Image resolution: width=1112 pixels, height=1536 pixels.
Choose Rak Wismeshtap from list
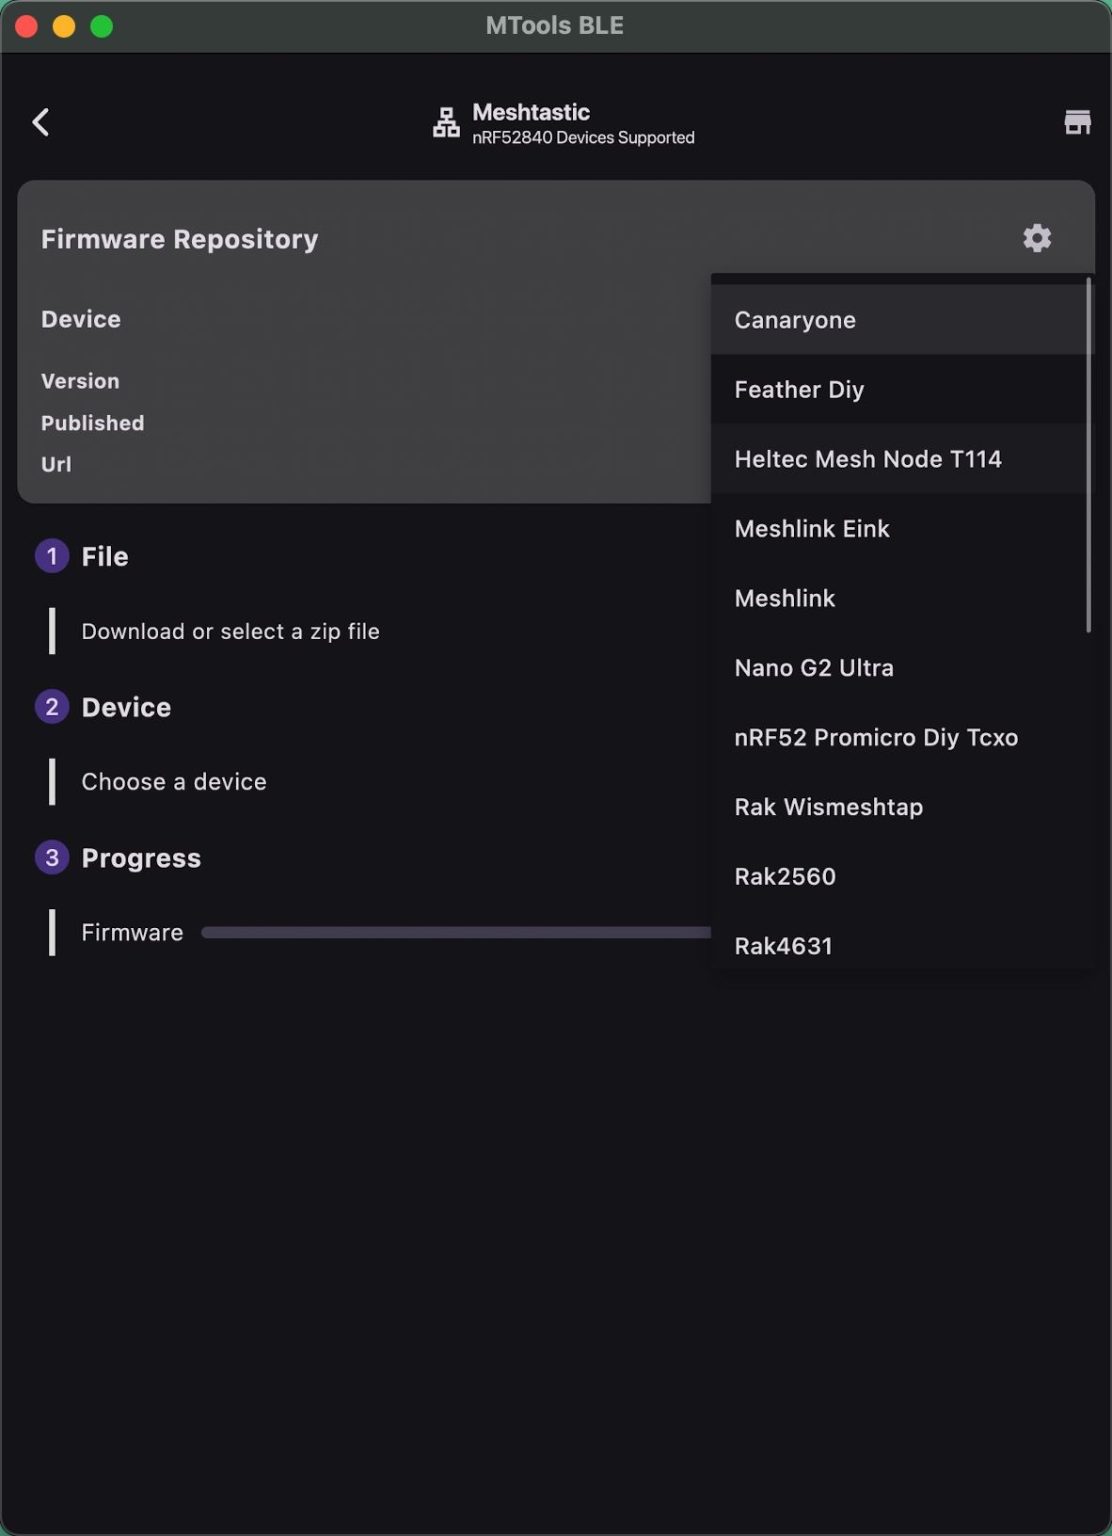pyautogui.click(x=828, y=807)
